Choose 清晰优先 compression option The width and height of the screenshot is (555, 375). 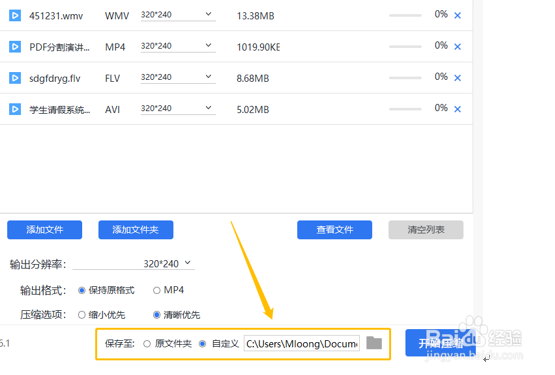click(176, 315)
